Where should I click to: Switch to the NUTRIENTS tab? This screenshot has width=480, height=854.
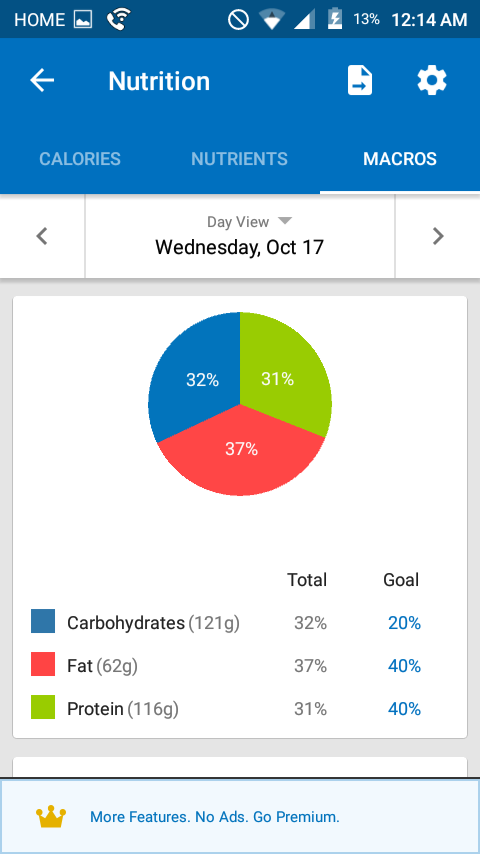240,158
